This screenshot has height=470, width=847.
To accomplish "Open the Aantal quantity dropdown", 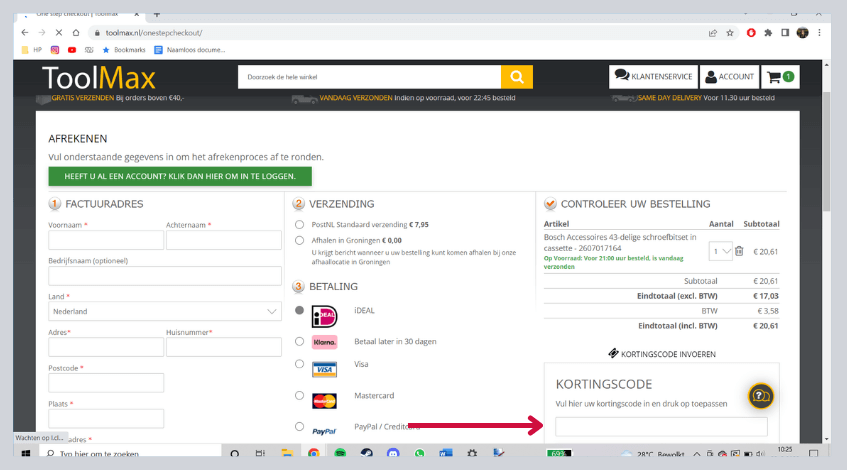I will point(721,251).
